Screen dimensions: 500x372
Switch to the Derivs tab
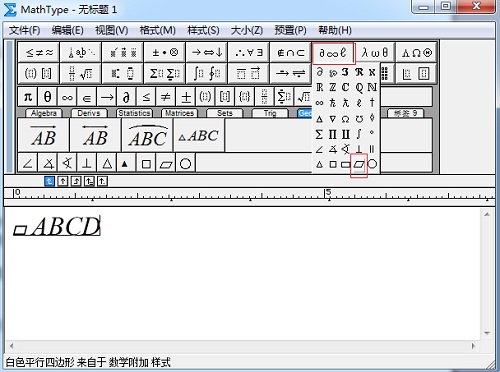[x=89, y=113]
